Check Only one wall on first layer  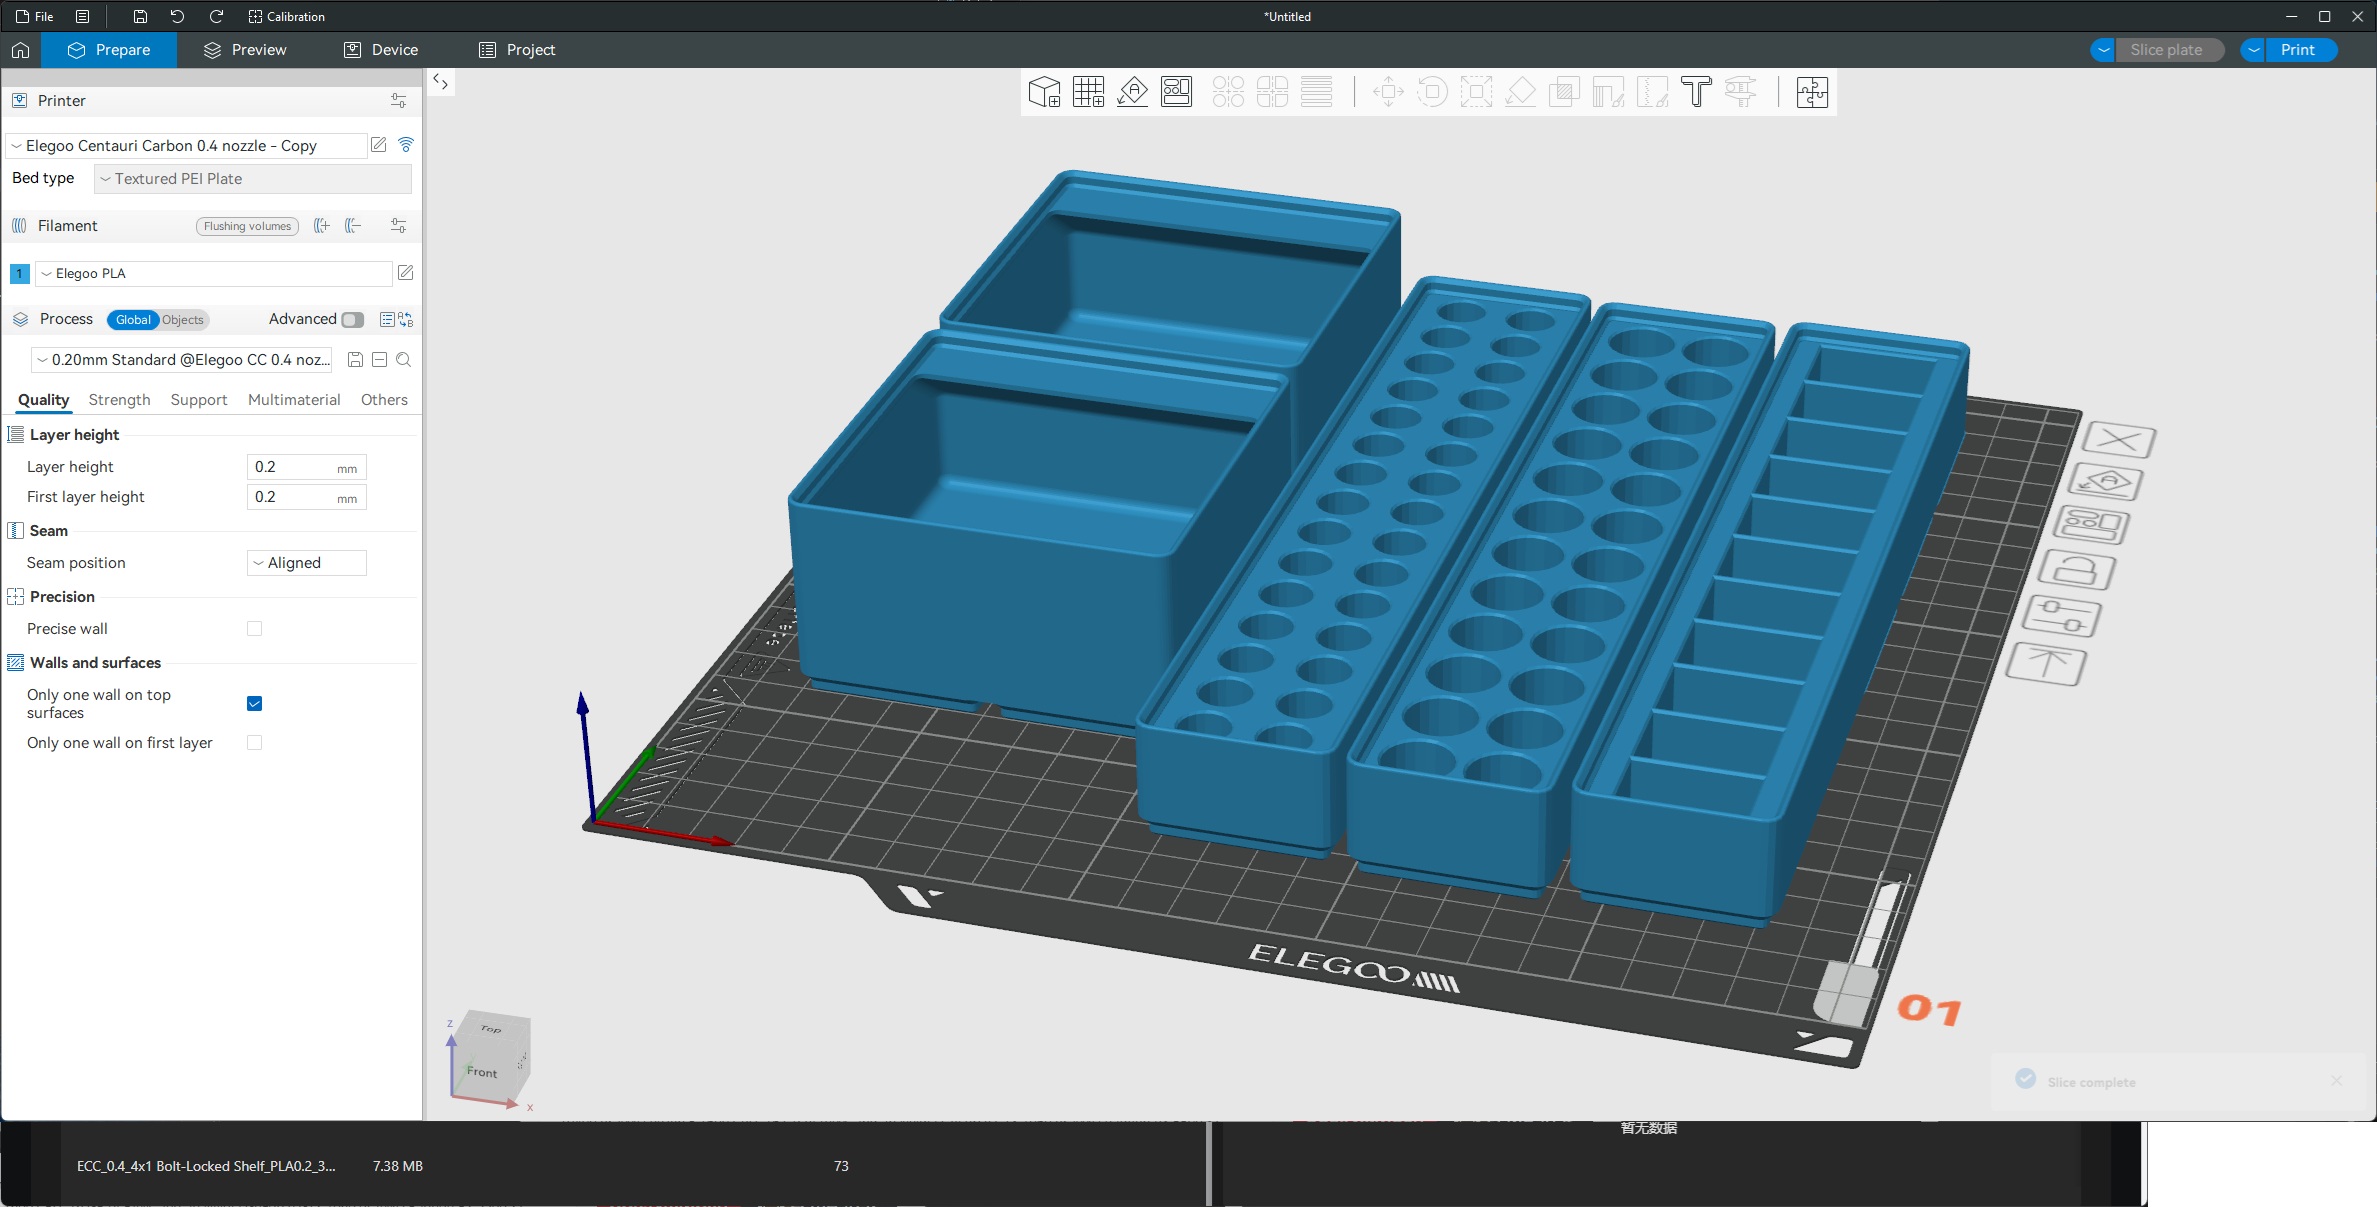pyautogui.click(x=254, y=743)
